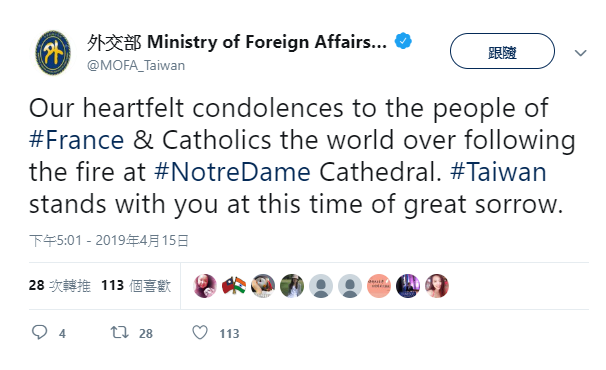Open the last liker avatar on right
The height and width of the screenshot is (370, 606).
(437, 286)
